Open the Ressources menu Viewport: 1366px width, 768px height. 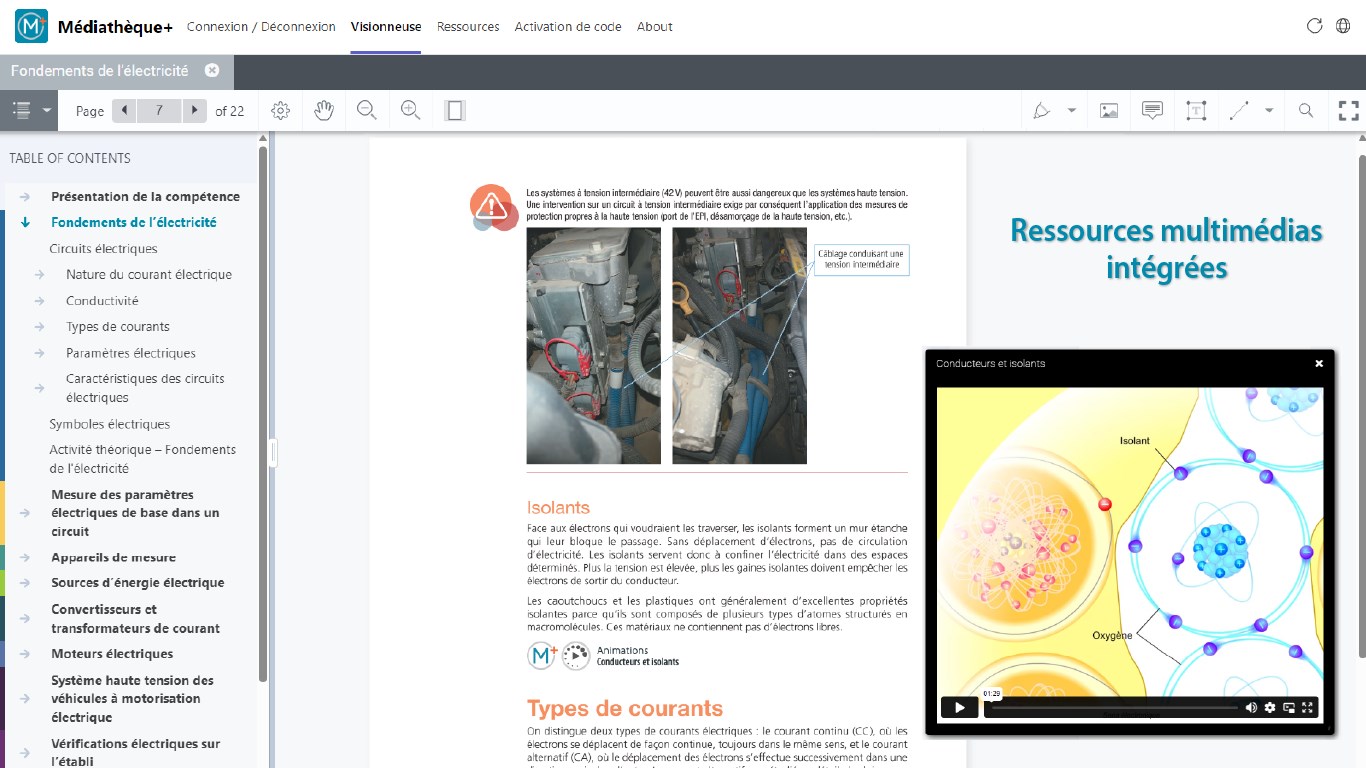click(x=468, y=27)
